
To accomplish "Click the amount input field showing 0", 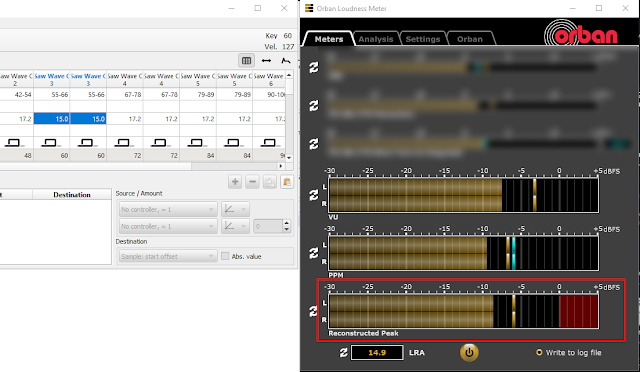I will point(268,226).
